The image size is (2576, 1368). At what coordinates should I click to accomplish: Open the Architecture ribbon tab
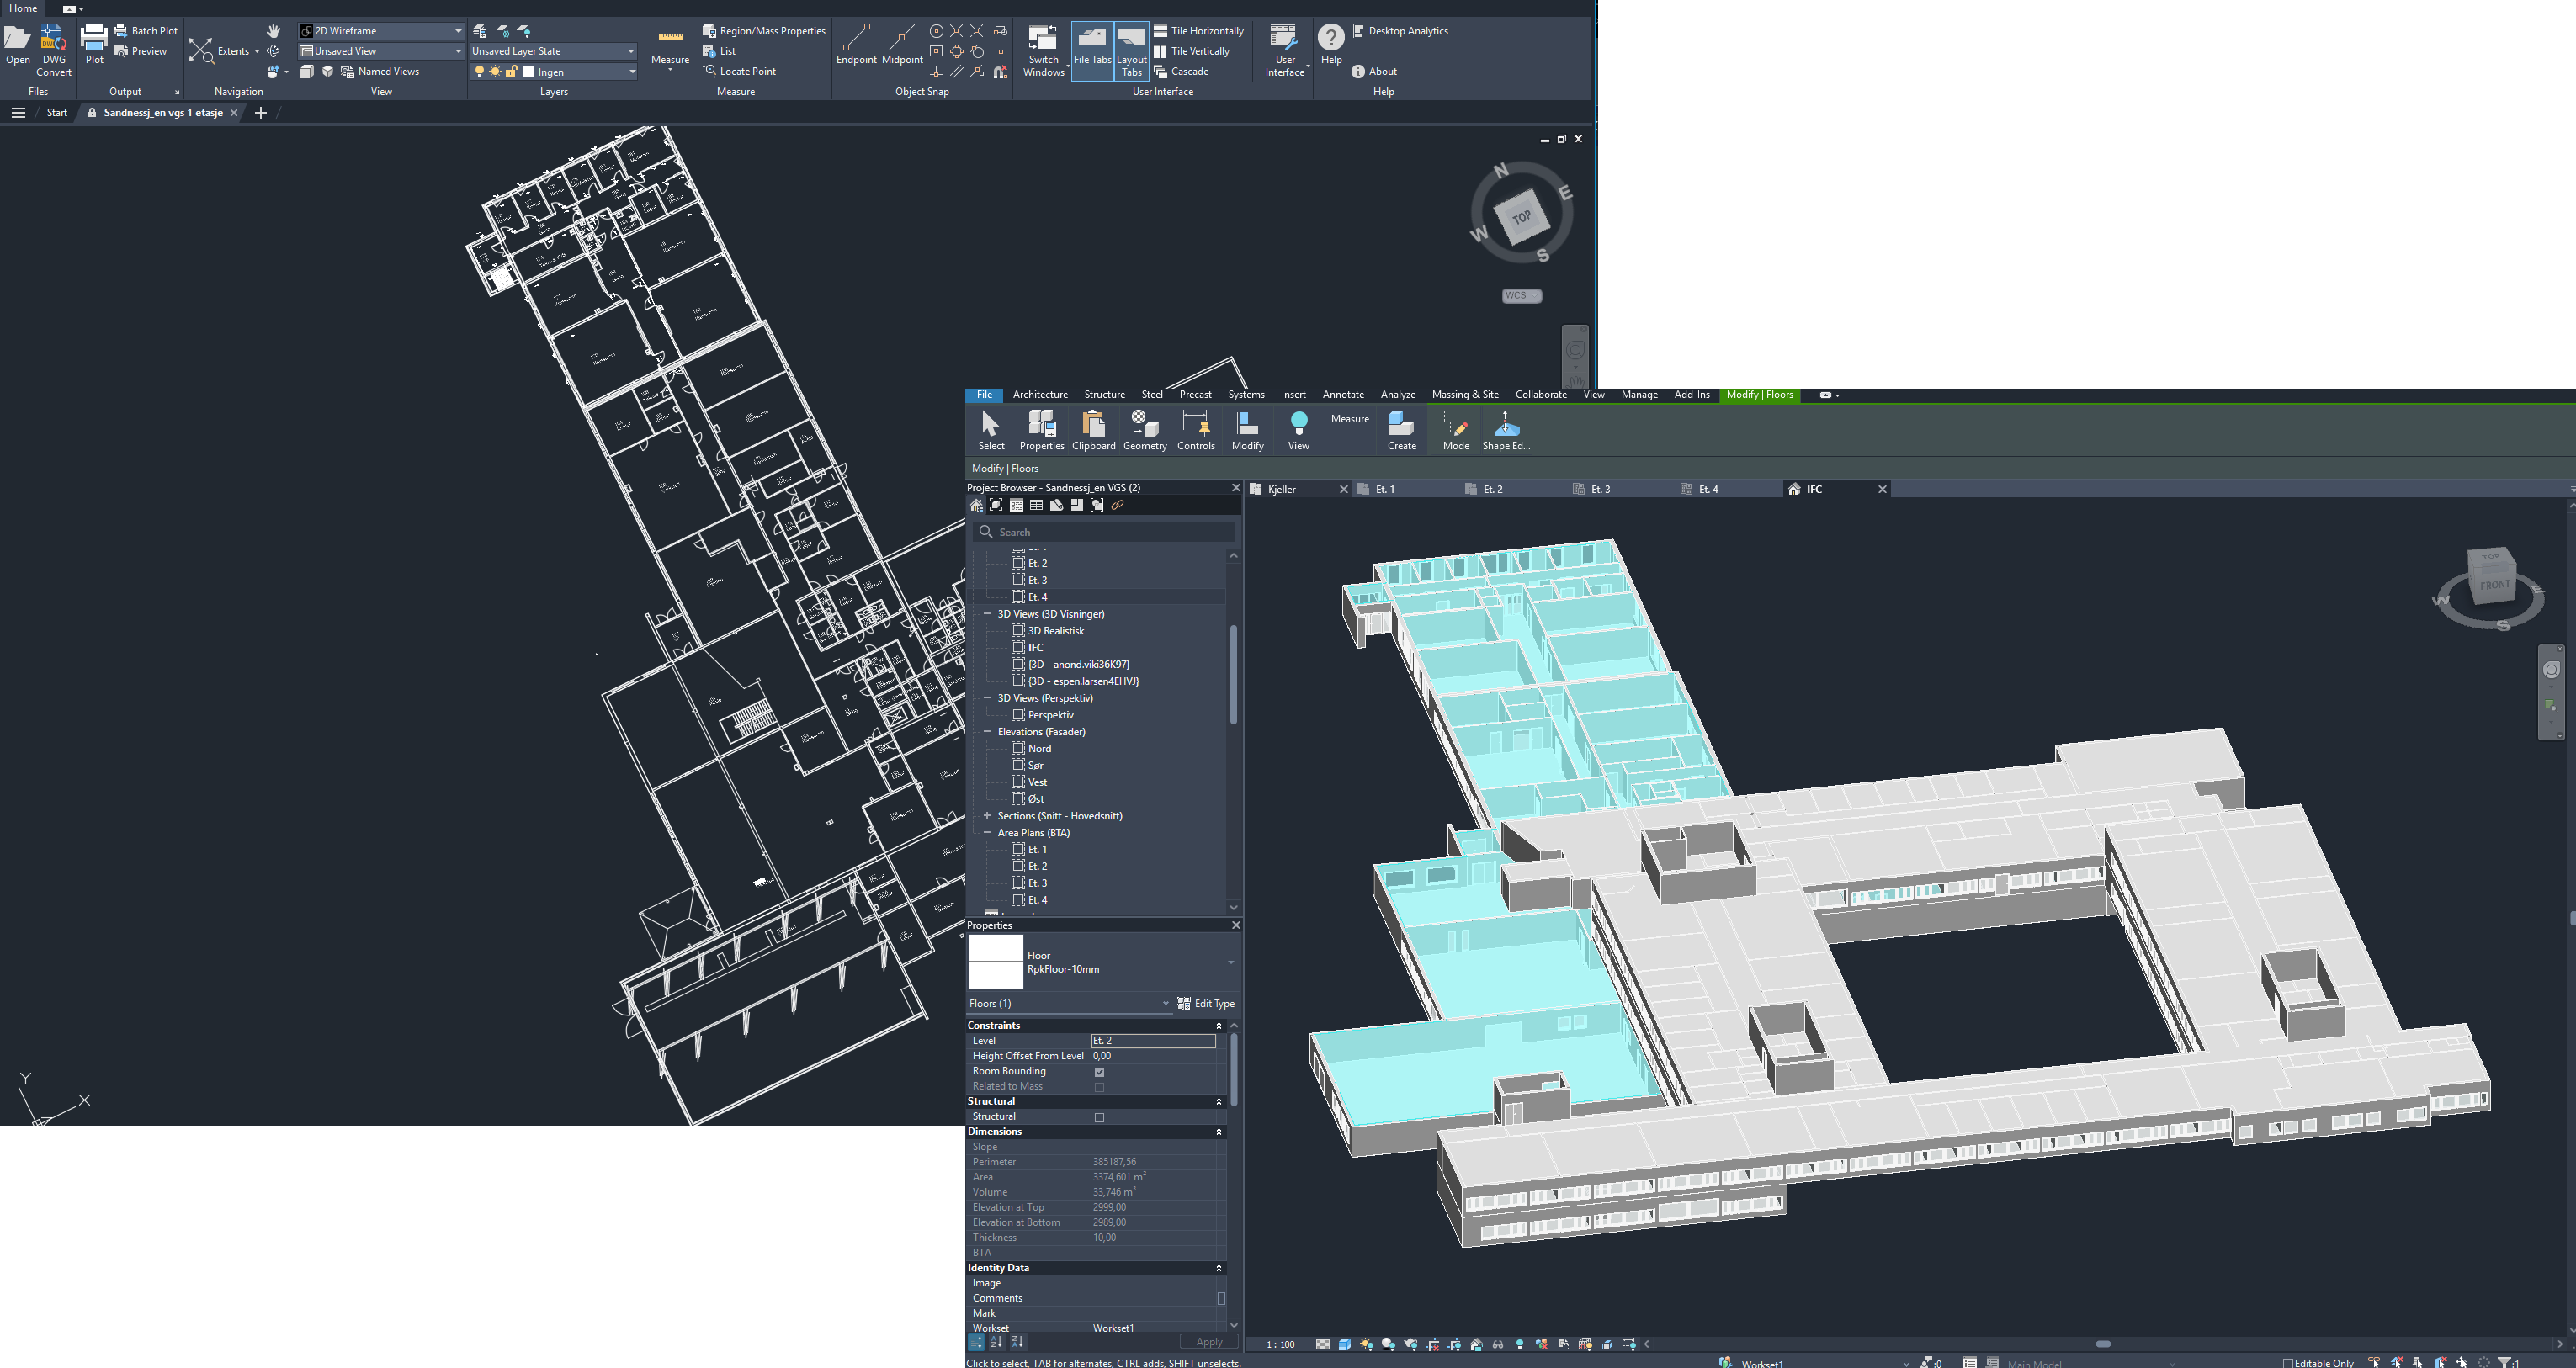coord(1040,394)
